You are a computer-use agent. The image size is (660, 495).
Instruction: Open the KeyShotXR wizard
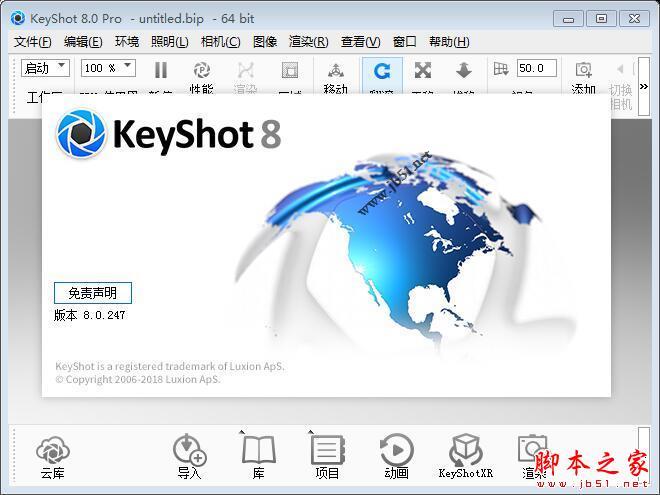click(x=466, y=457)
